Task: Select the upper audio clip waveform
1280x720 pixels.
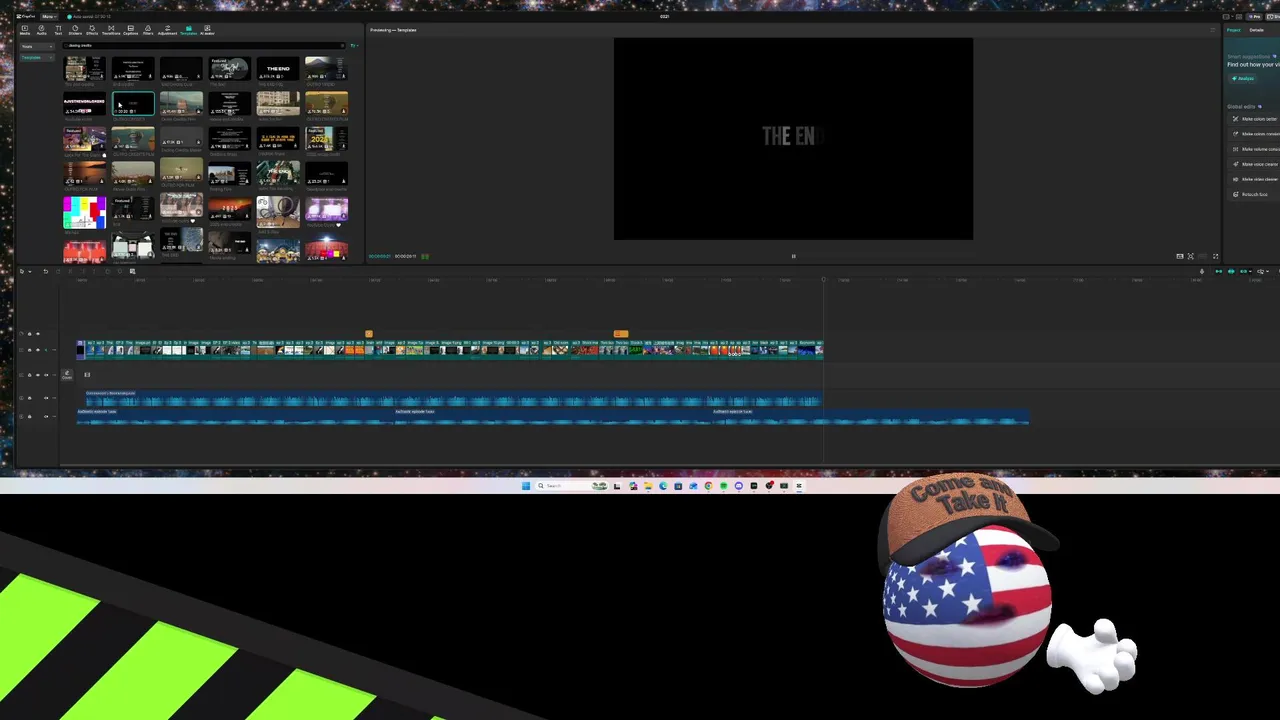Action: (x=452, y=400)
